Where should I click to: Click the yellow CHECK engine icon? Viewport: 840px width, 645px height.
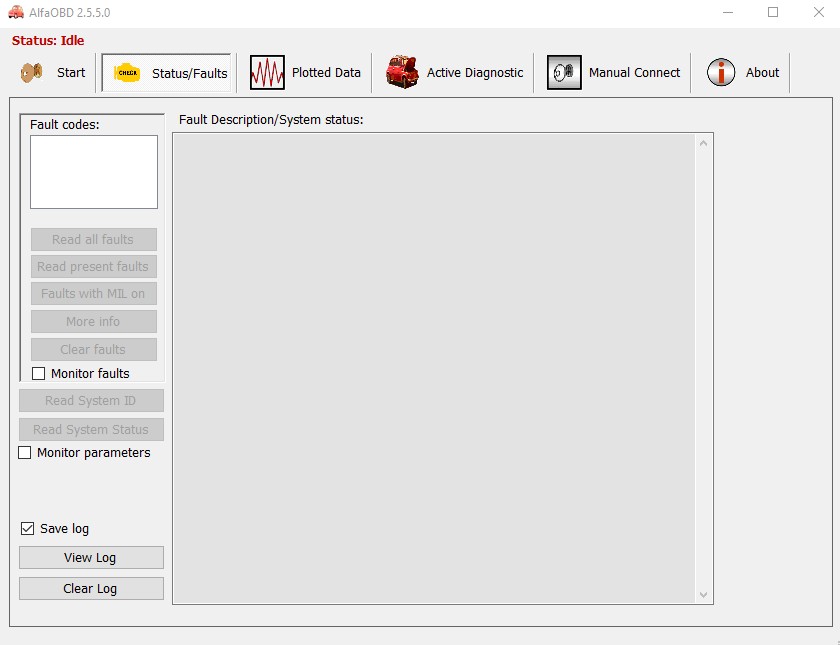pyautogui.click(x=127, y=73)
